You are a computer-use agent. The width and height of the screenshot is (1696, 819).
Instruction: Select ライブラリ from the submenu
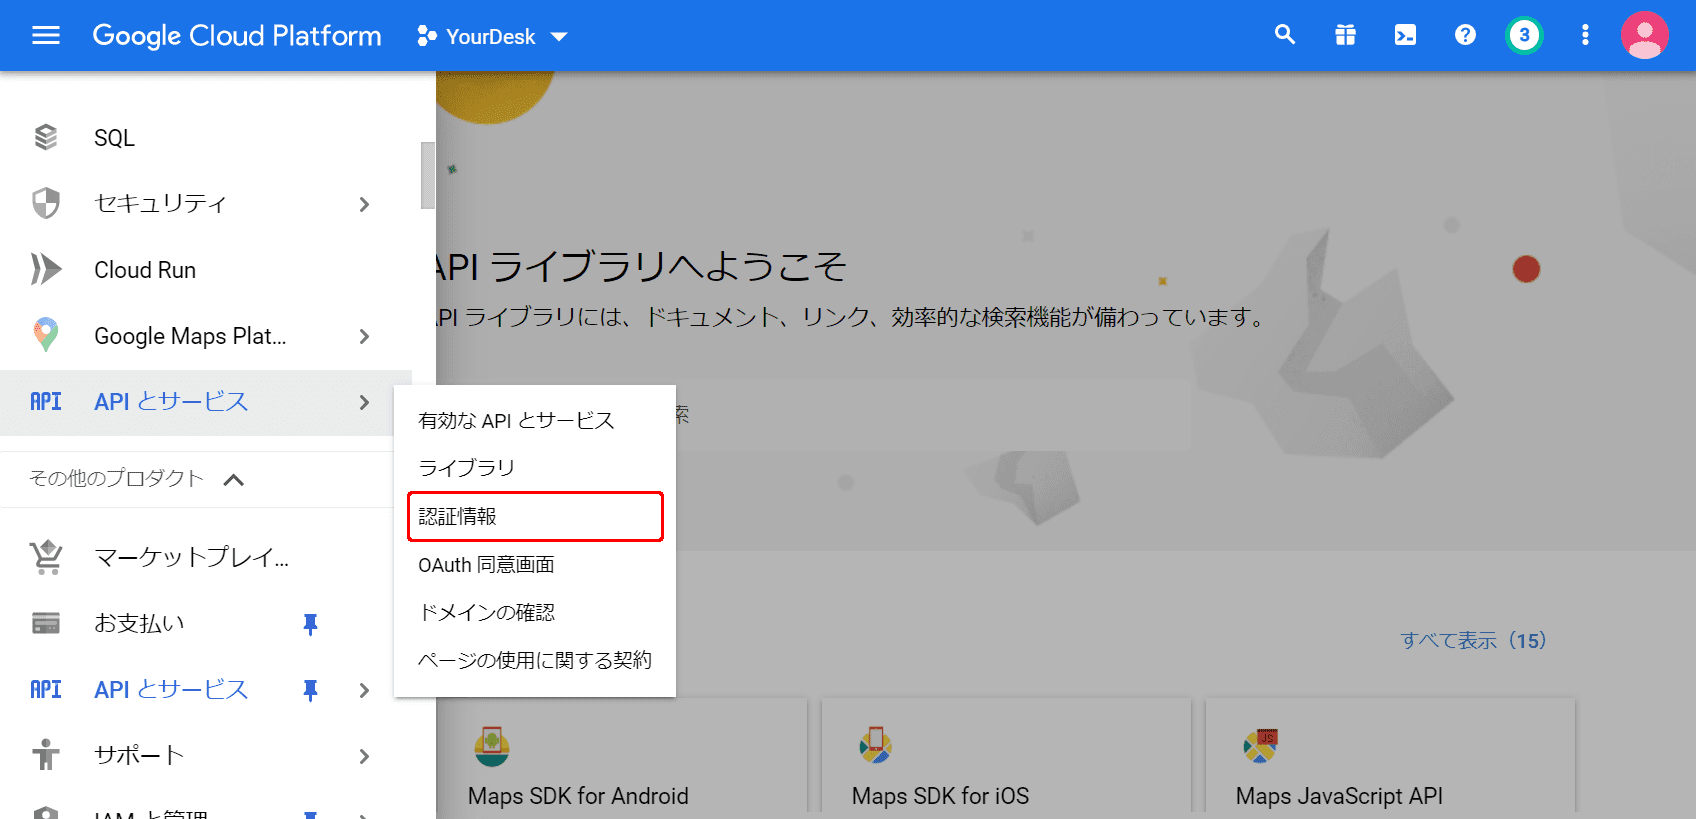tap(535, 468)
